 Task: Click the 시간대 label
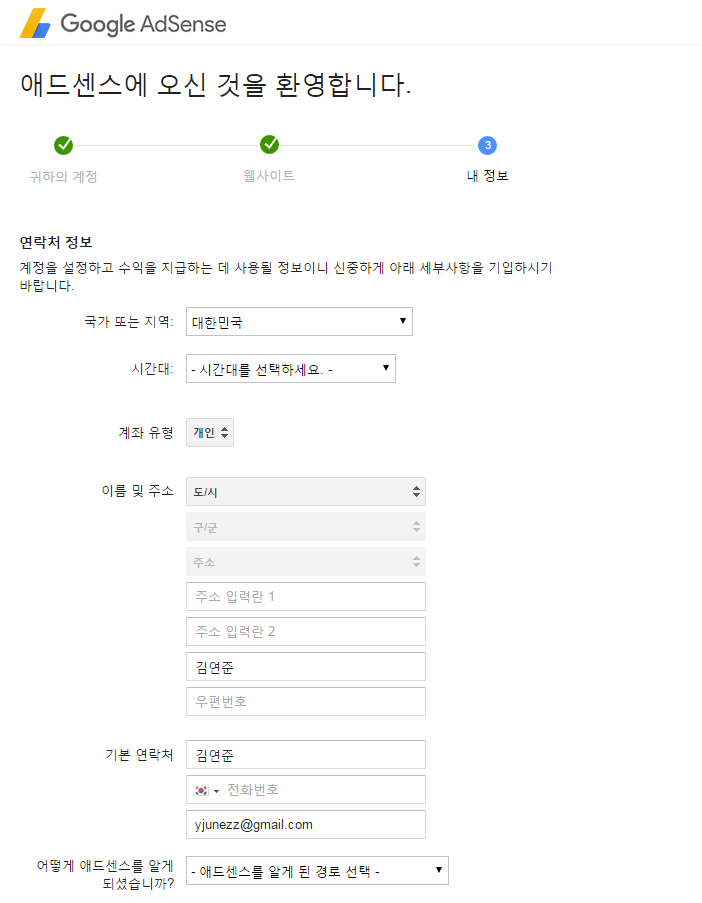point(152,369)
